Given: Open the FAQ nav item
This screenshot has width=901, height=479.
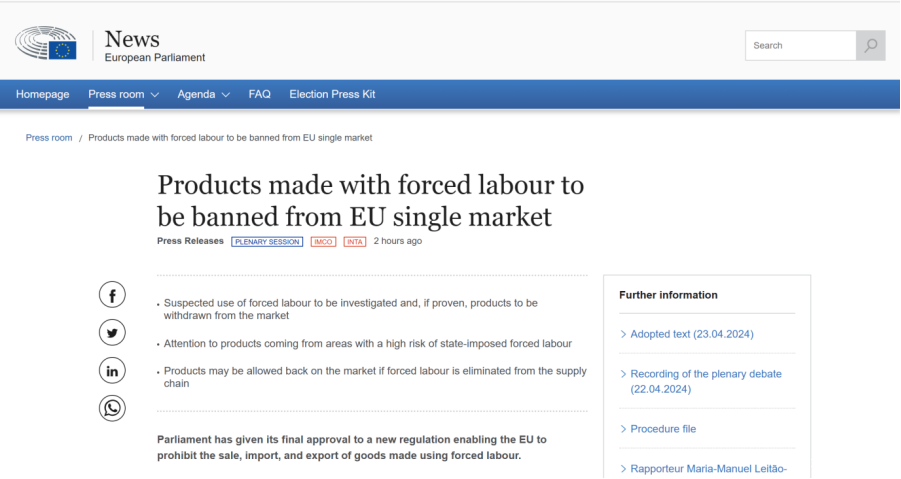Looking at the screenshot, I should point(260,95).
